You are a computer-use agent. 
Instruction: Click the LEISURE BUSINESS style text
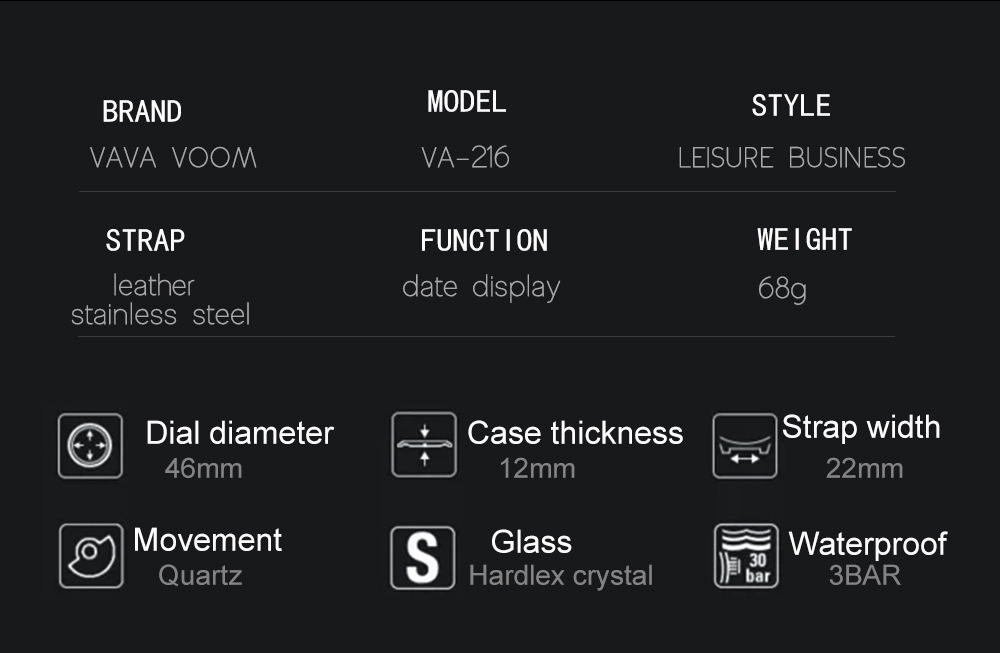[791, 158]
